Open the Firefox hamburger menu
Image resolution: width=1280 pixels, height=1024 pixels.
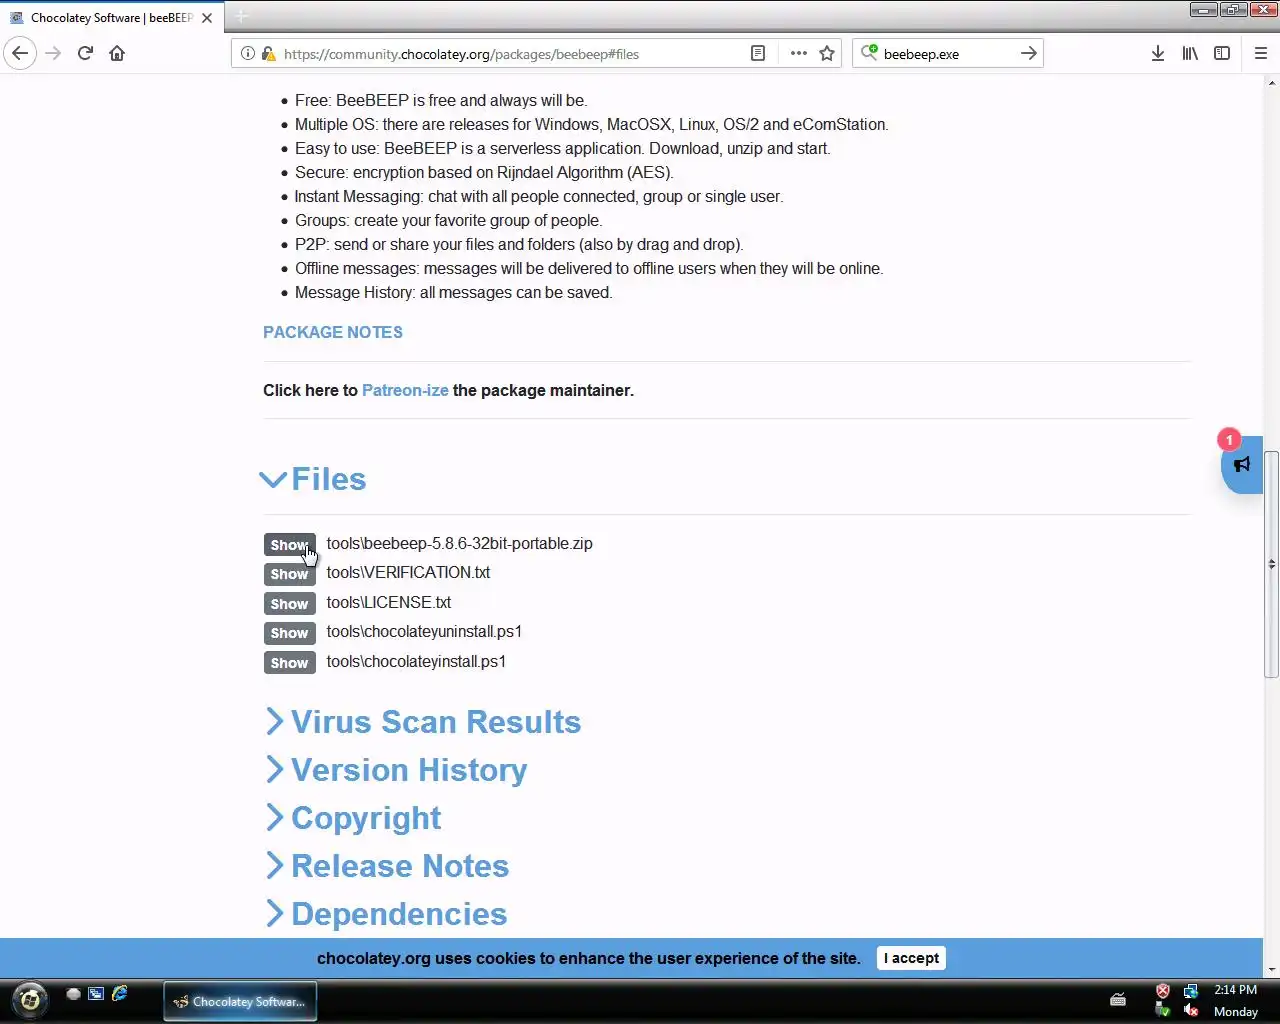1261,53
